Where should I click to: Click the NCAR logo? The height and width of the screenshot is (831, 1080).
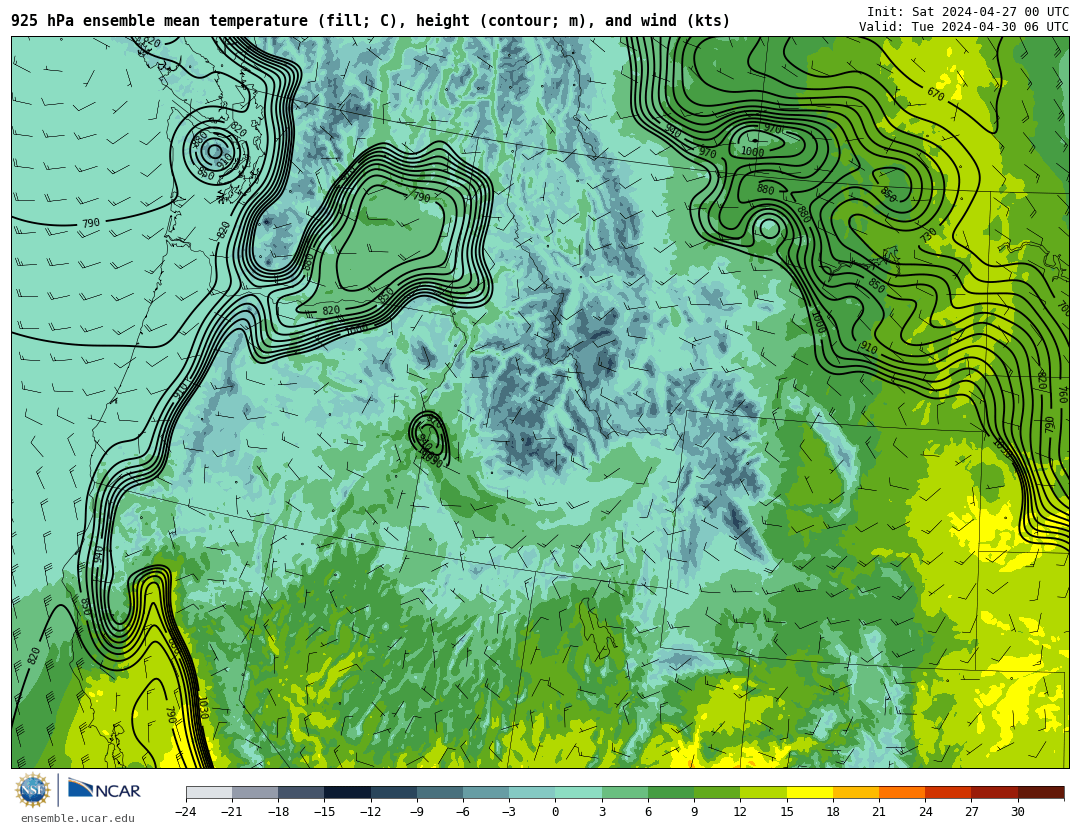(x=105, y=790)
